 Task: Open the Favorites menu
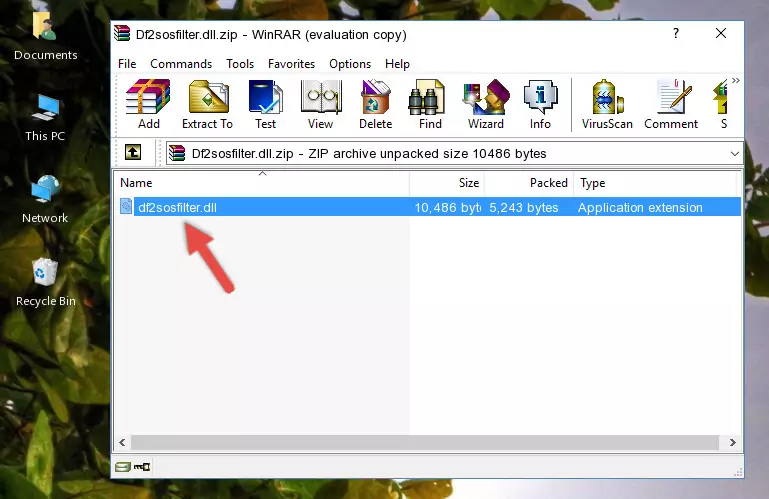coord(291,64)
